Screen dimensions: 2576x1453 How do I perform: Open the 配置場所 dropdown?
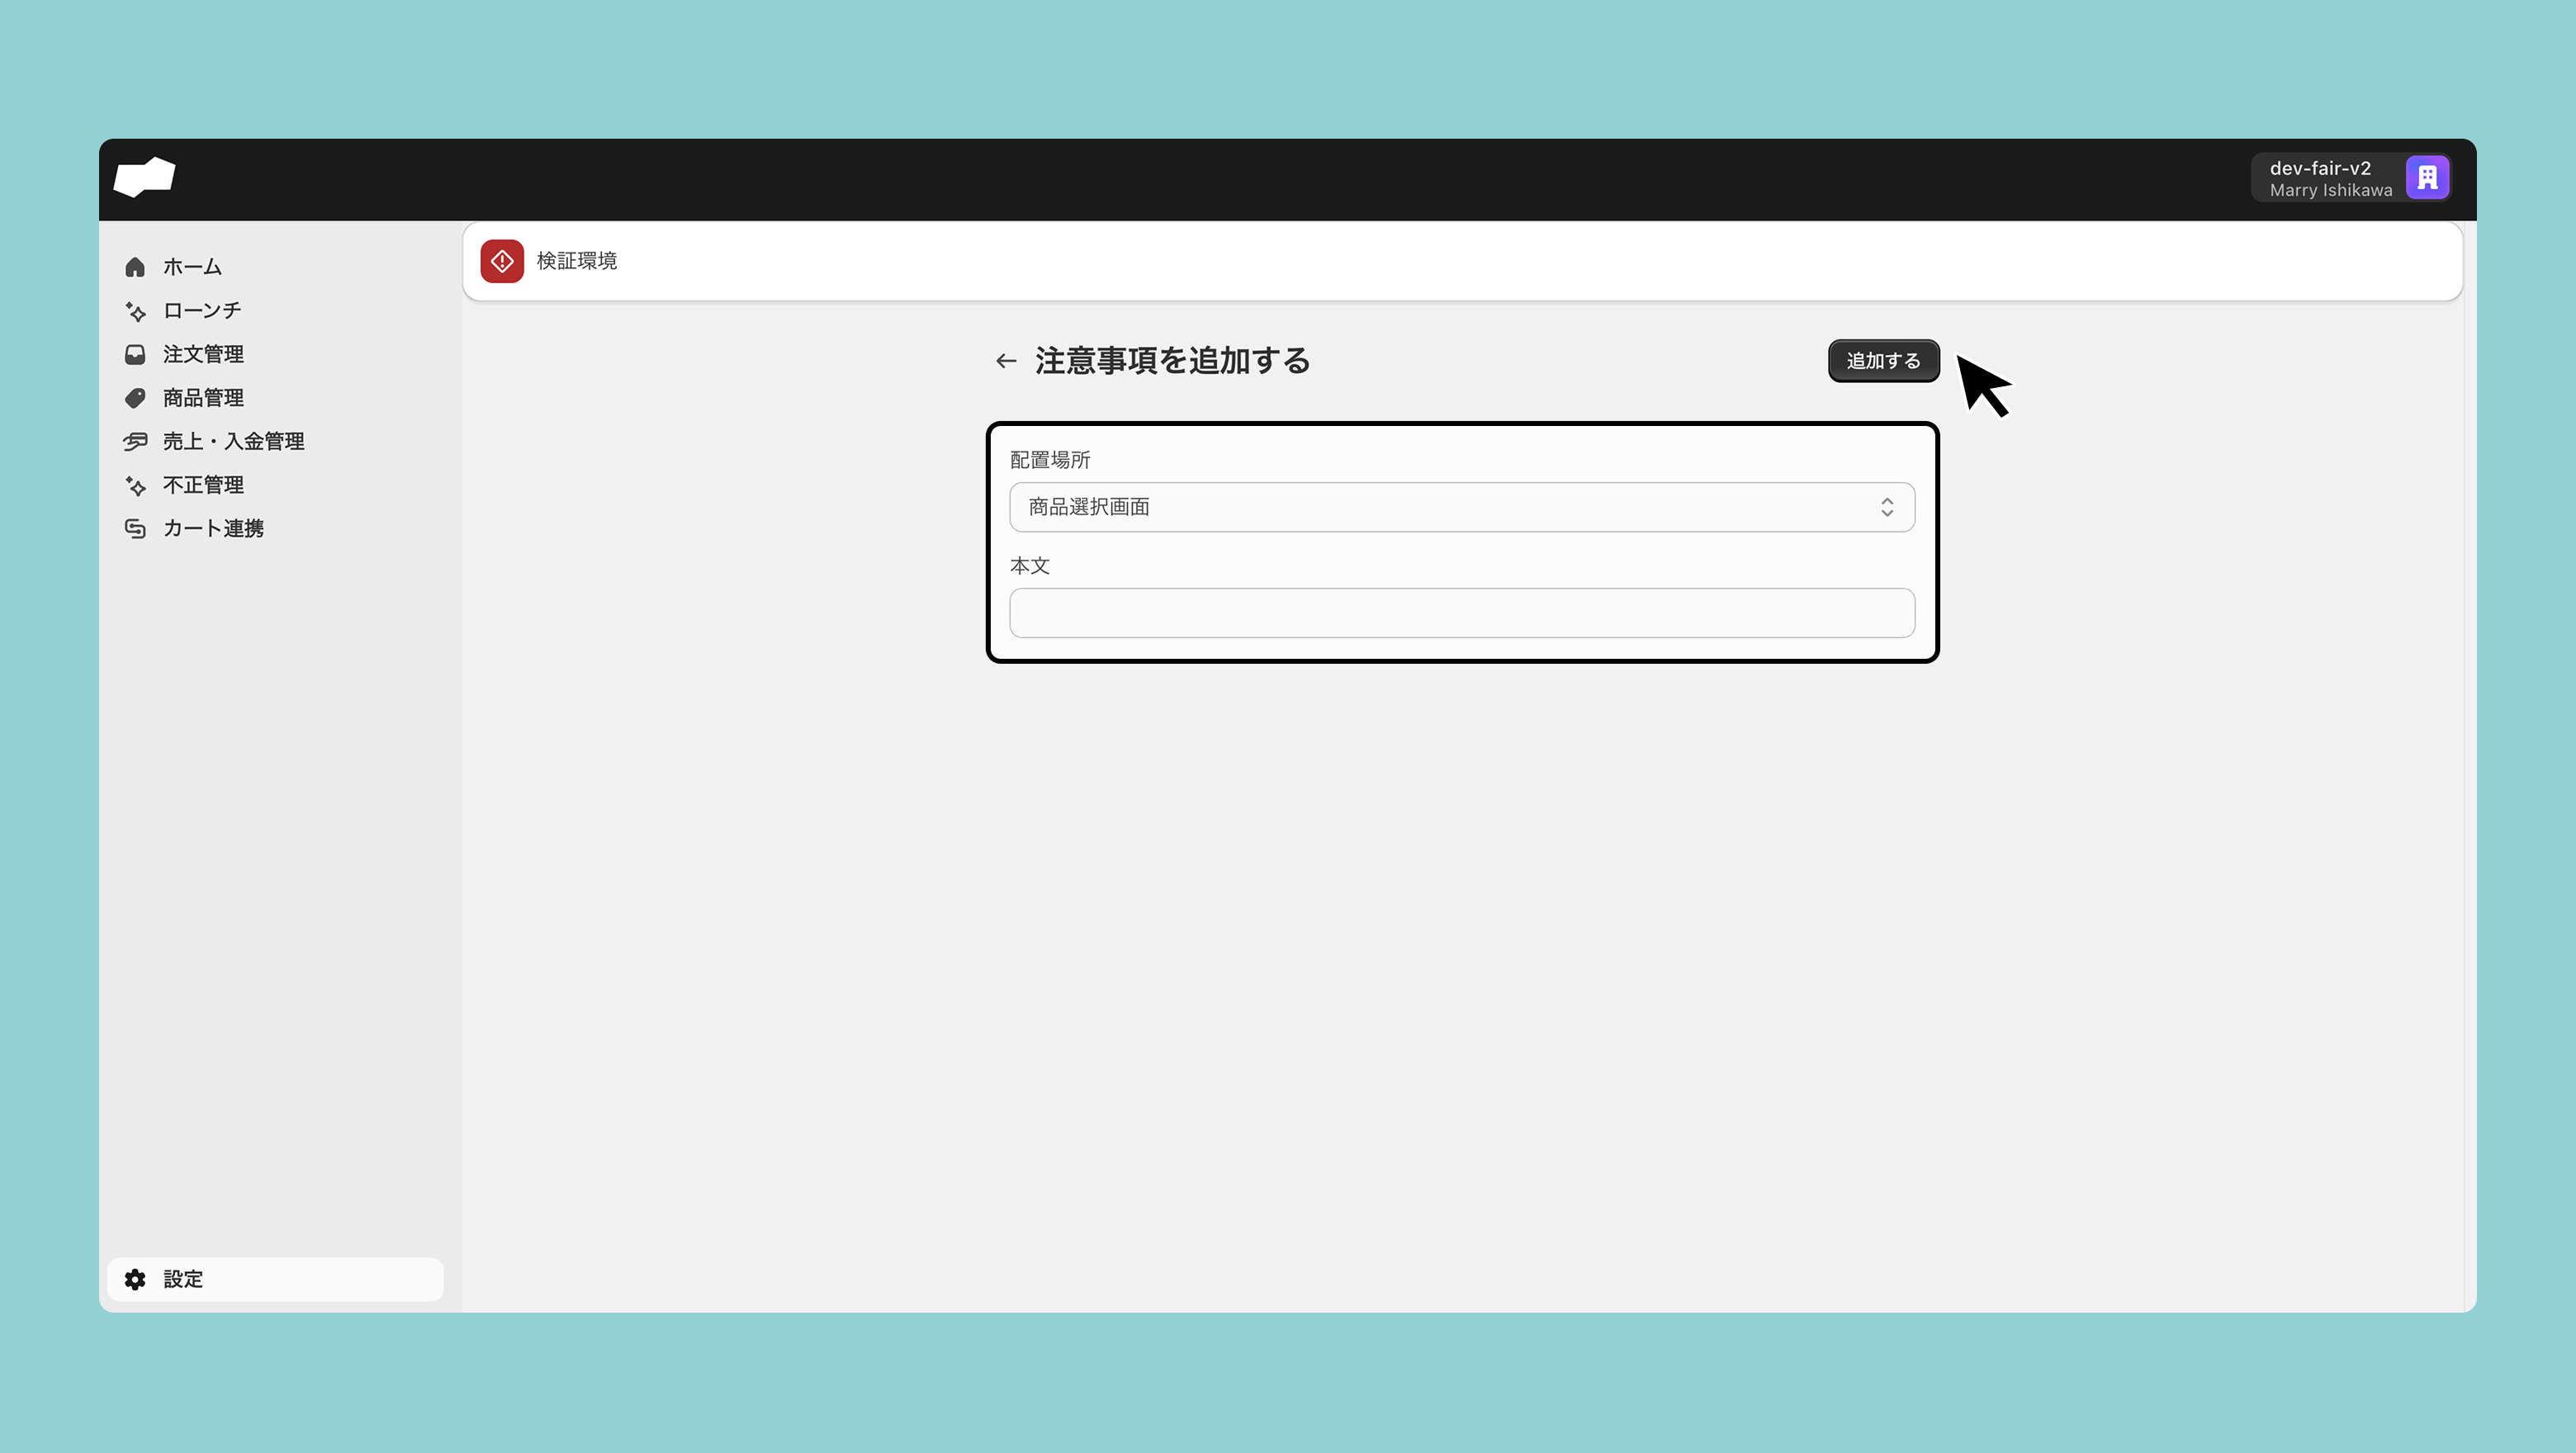coord(1460,507)
